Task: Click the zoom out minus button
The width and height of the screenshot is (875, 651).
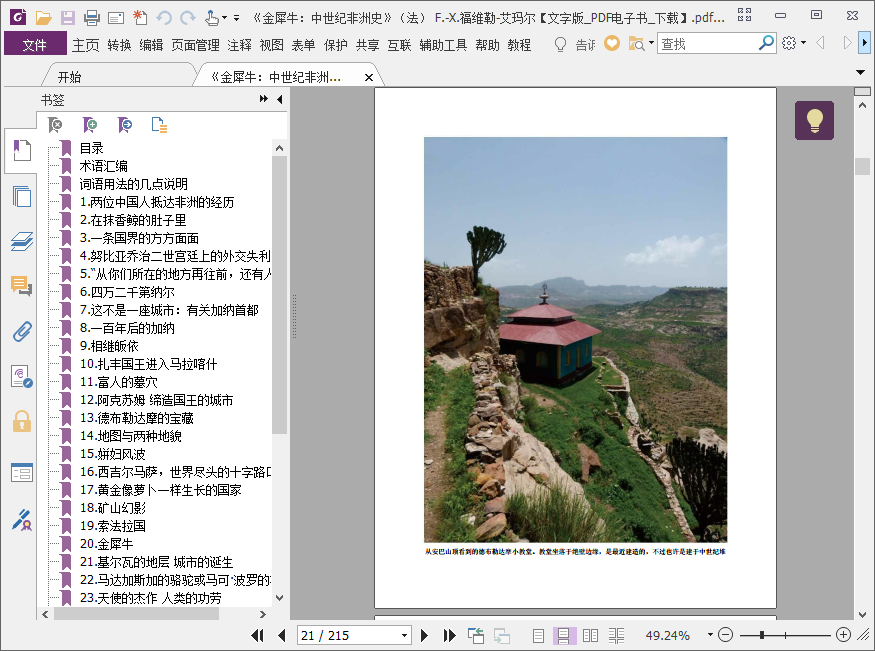Action: click(x=725, y=635)
